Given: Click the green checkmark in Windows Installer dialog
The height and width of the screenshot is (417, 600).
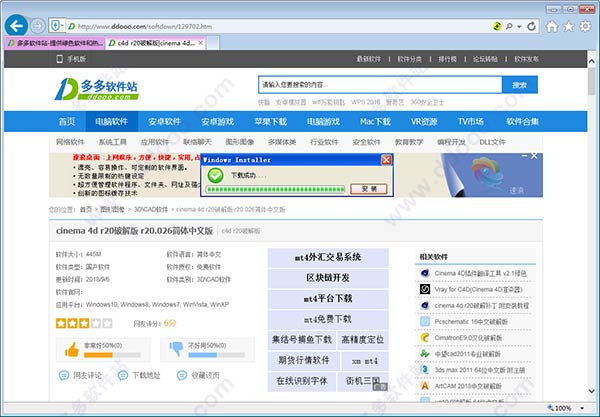Looking at the screenshot, I should click(215, 176).
